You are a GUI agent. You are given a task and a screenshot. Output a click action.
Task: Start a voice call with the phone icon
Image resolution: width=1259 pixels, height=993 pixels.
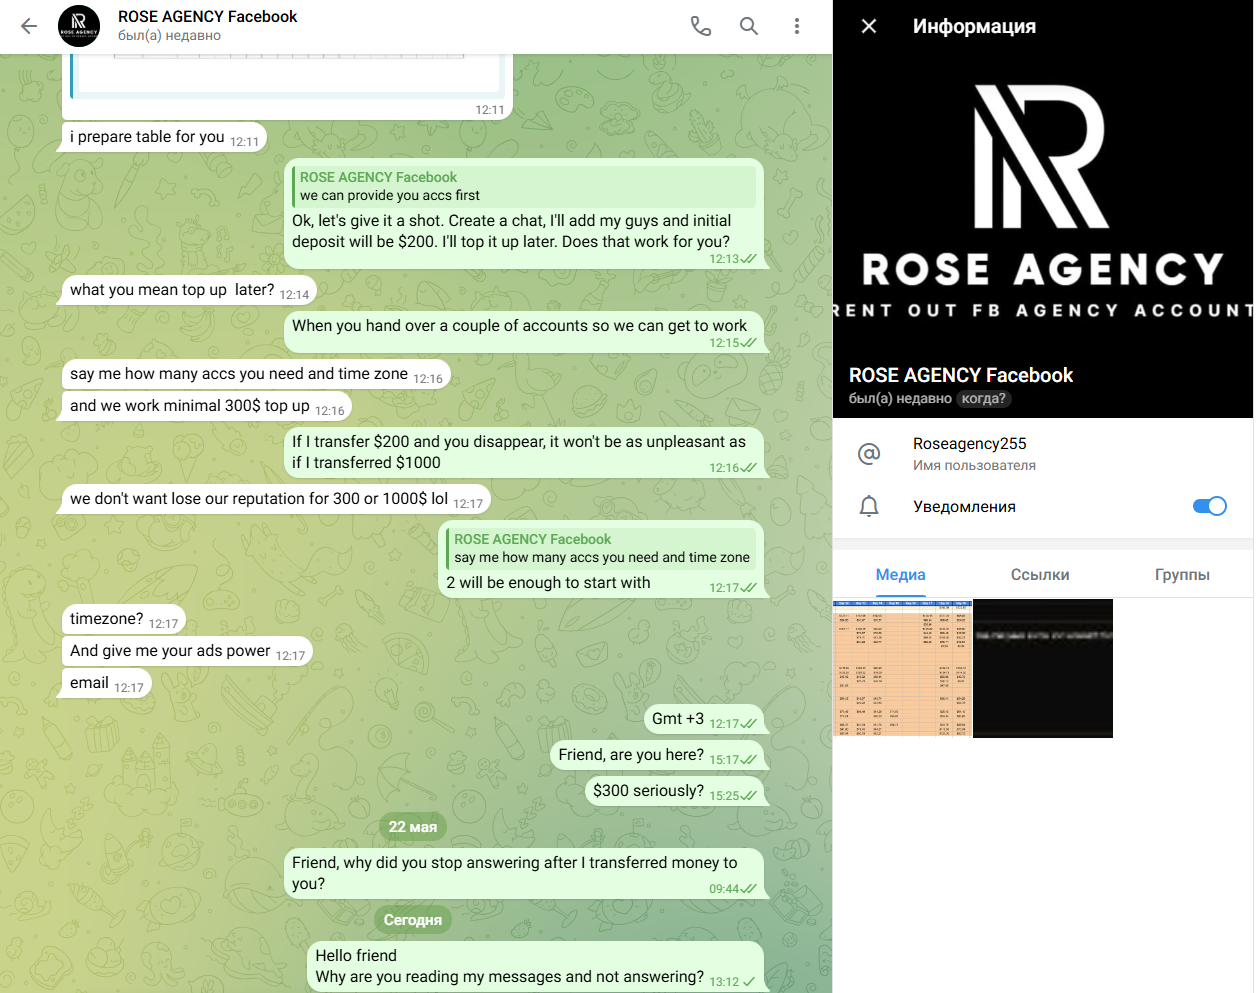[701, 26]
